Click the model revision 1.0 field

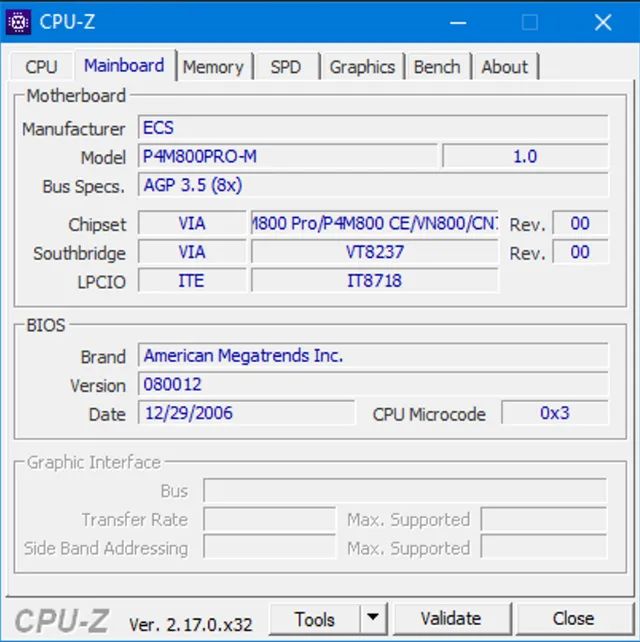[x=525, y=156]
